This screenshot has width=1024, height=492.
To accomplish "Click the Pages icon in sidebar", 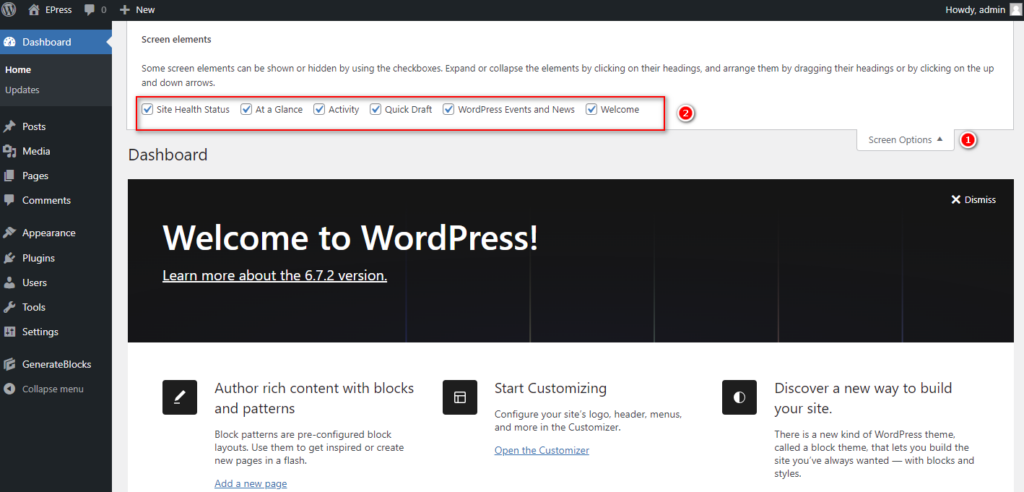I will 9,176.
